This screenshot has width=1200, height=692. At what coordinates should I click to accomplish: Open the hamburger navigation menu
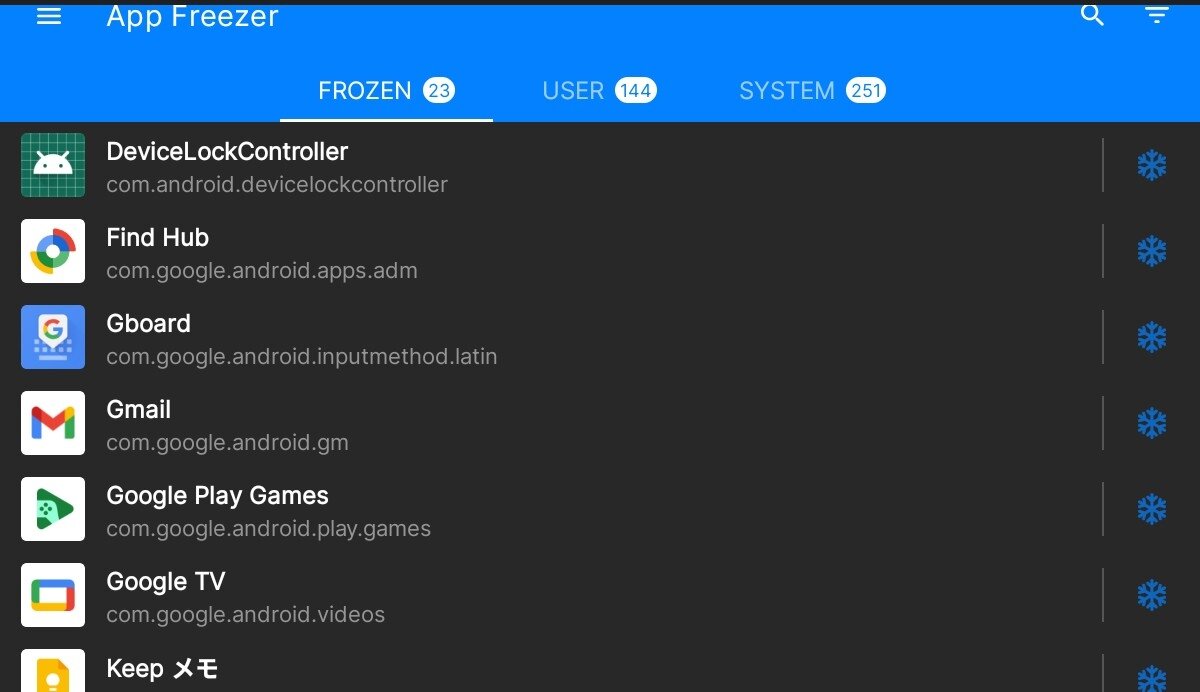coord(49,16)
